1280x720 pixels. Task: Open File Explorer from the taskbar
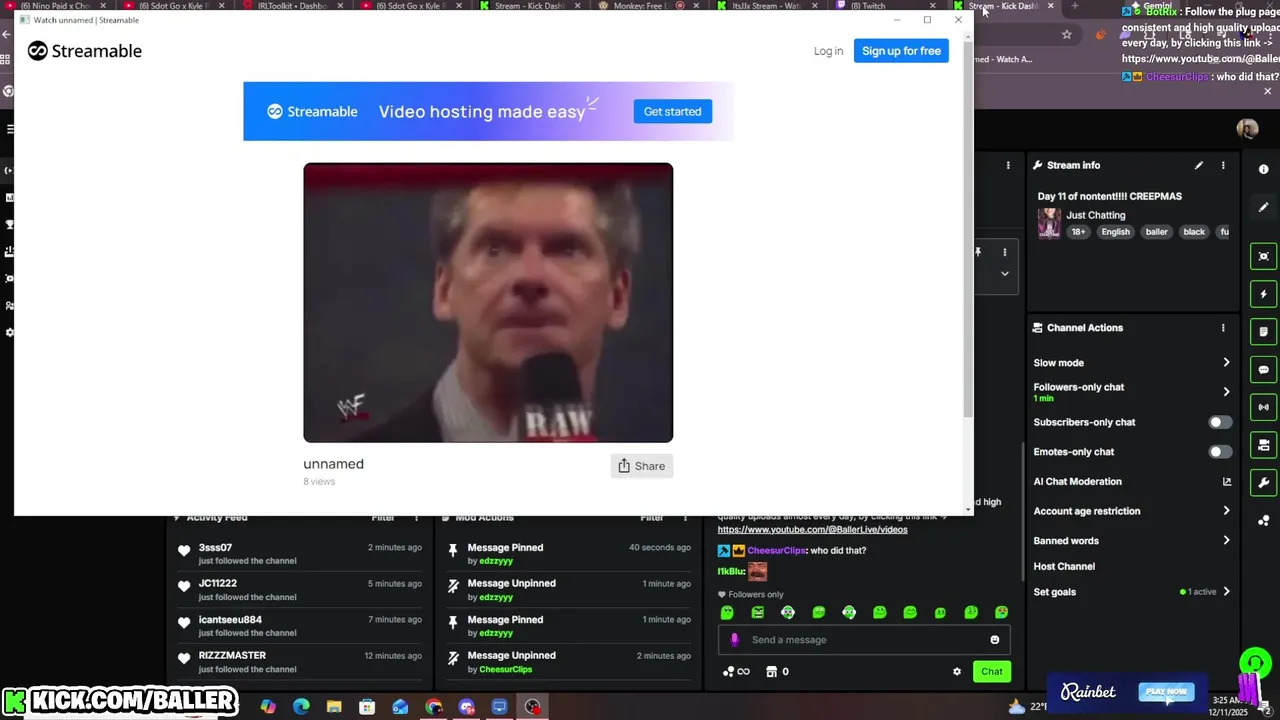334,707
